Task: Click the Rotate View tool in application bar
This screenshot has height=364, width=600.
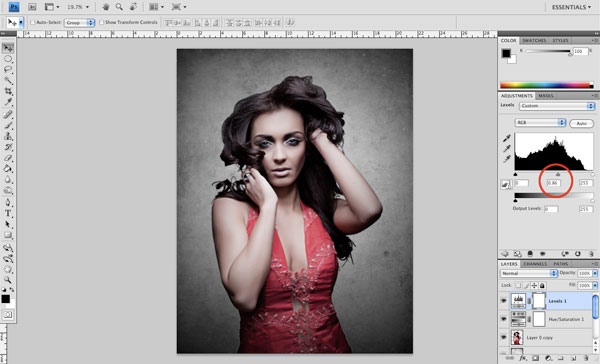Action: point(133,7)
